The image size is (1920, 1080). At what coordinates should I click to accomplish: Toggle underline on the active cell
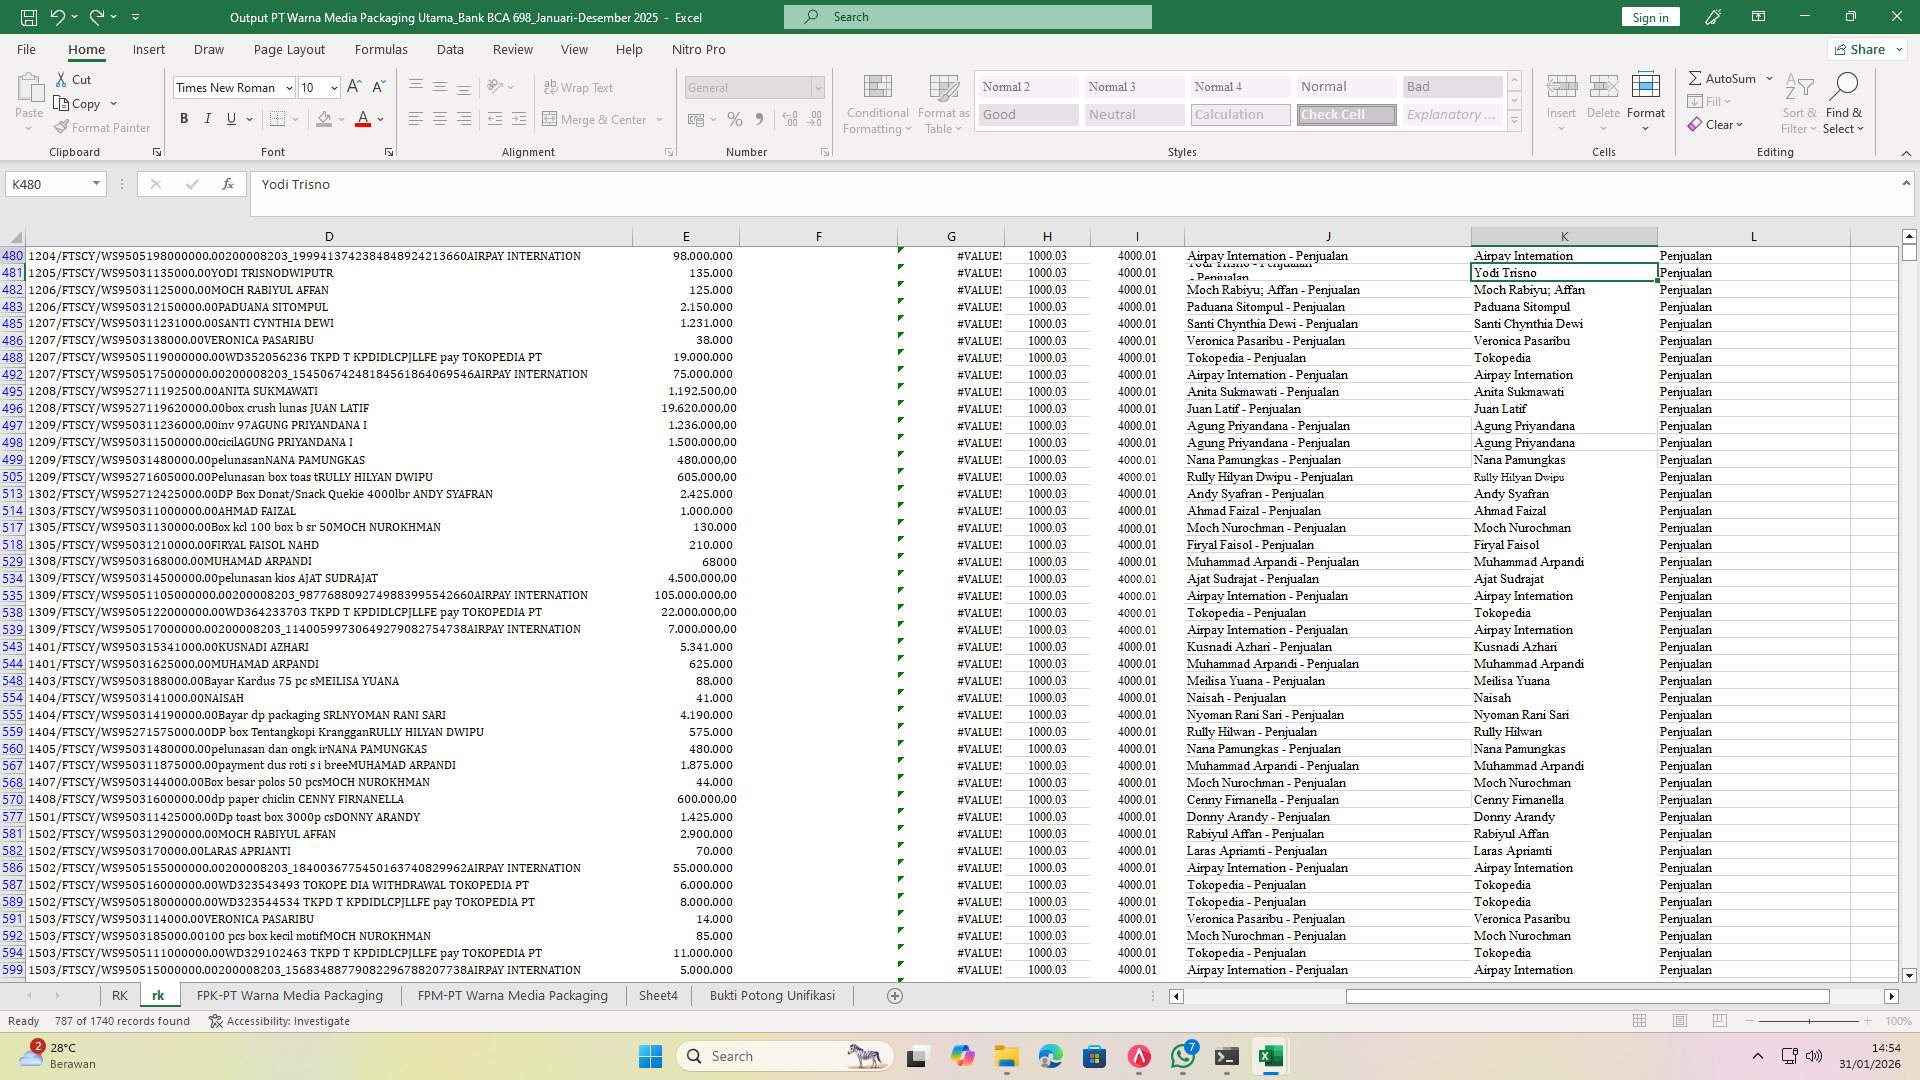tap(230, 118)
